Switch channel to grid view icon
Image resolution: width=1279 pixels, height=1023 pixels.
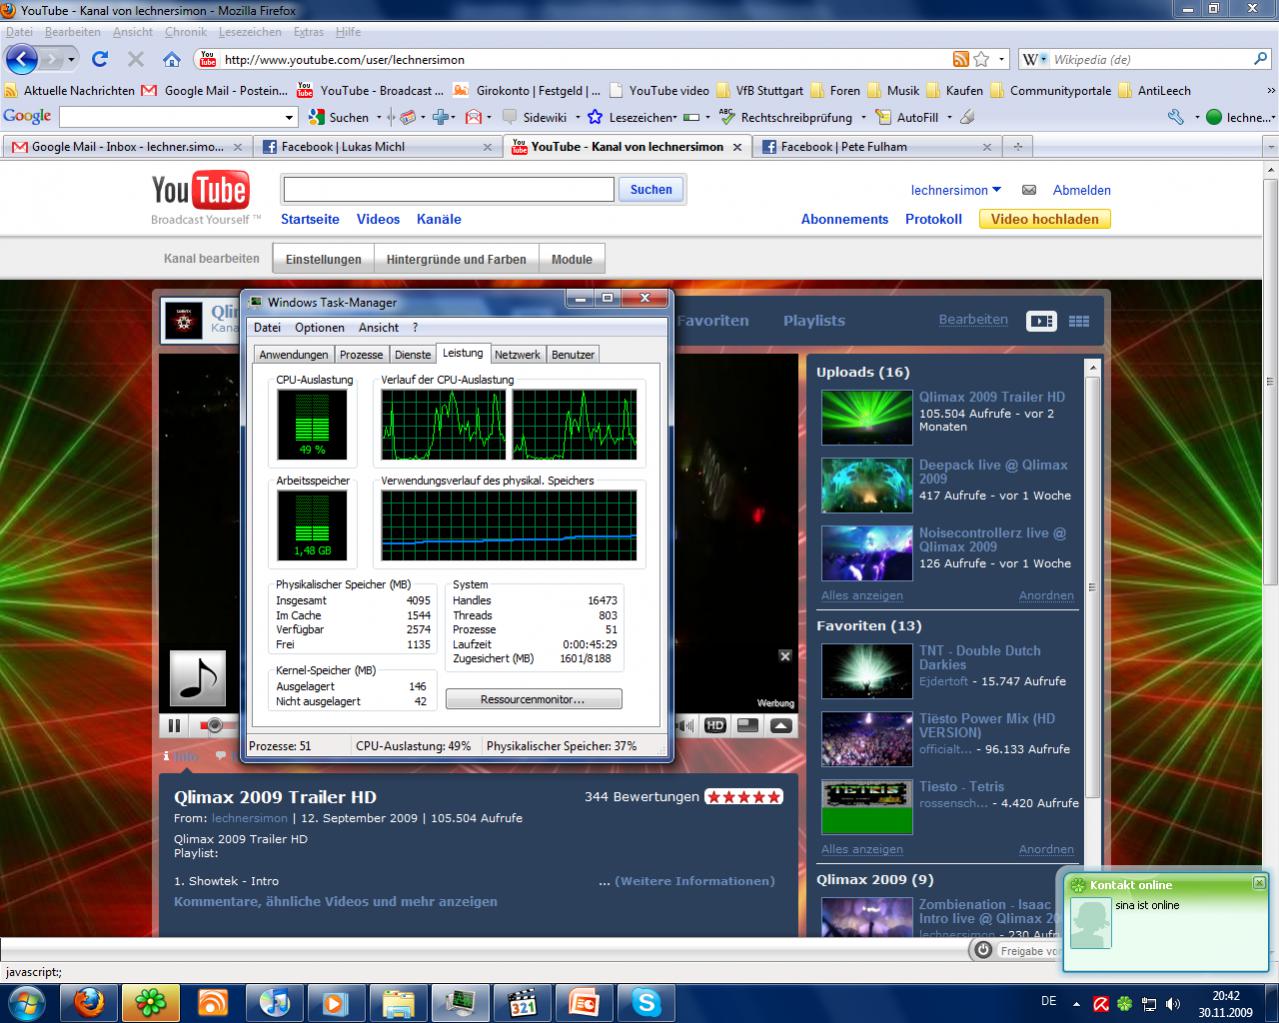click(1079, 321)
